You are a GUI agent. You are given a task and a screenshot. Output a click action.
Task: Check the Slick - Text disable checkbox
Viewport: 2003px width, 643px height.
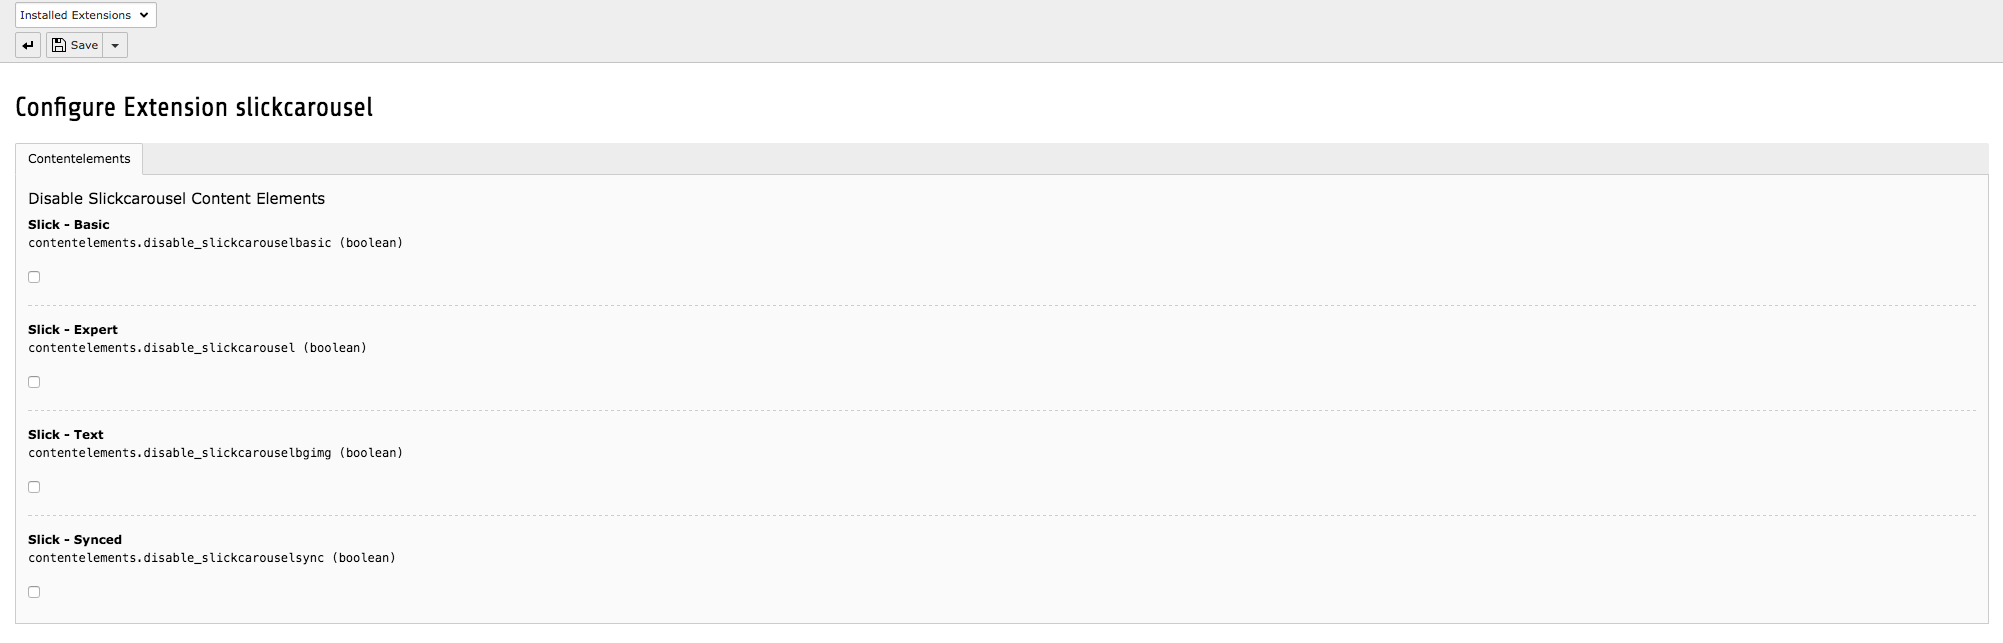(x=34, y=487)
